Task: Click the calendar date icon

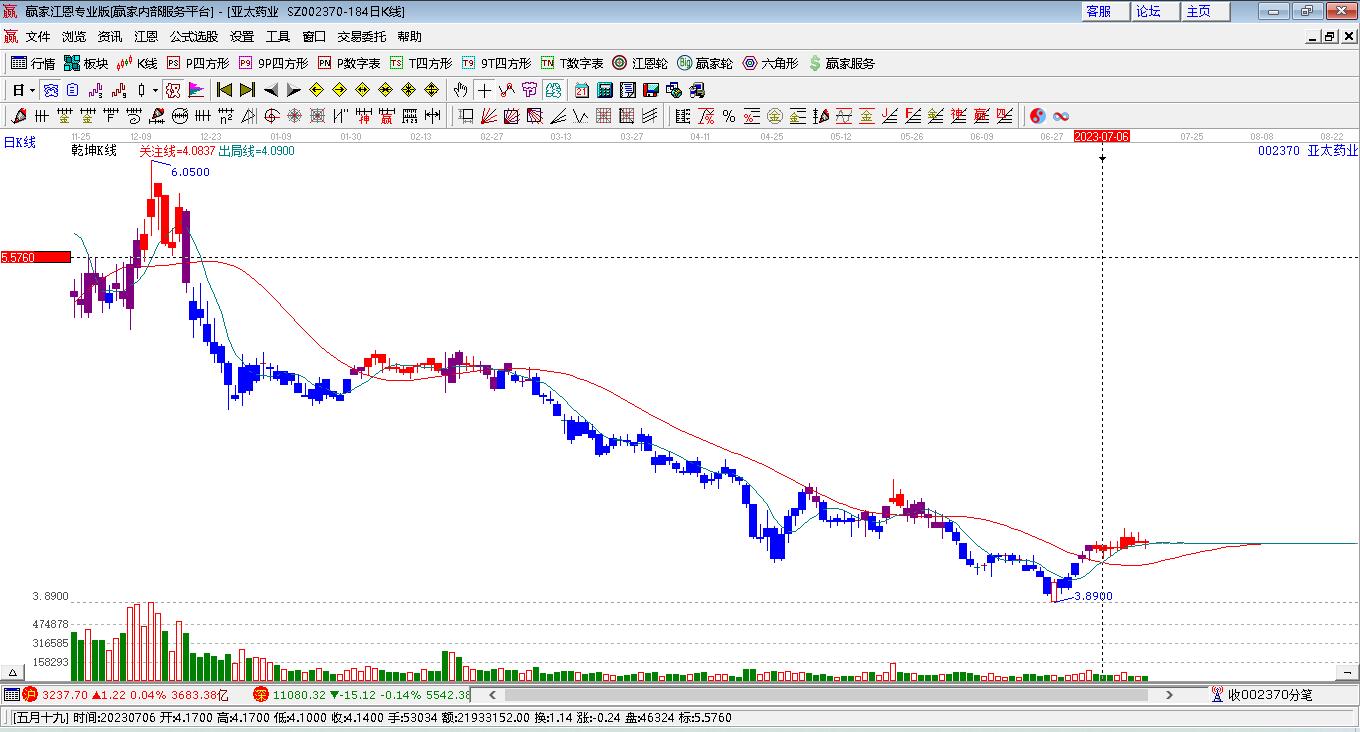Action: coord(581,90)
